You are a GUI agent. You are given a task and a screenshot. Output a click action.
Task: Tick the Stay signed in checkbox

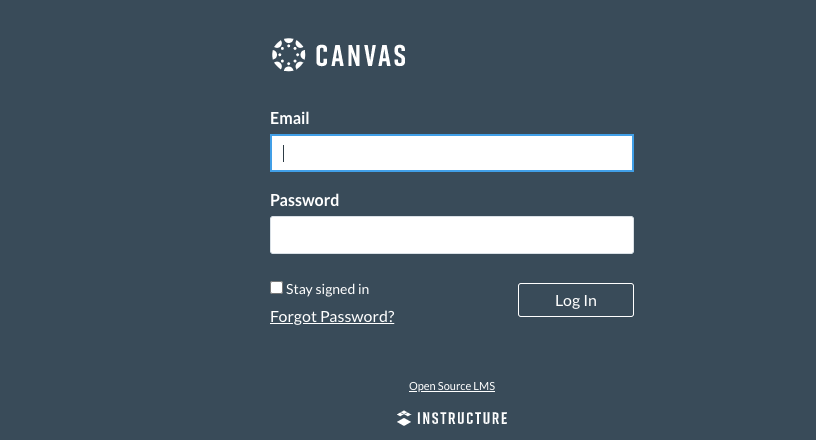pyautogui.click(x=277, y=288)
